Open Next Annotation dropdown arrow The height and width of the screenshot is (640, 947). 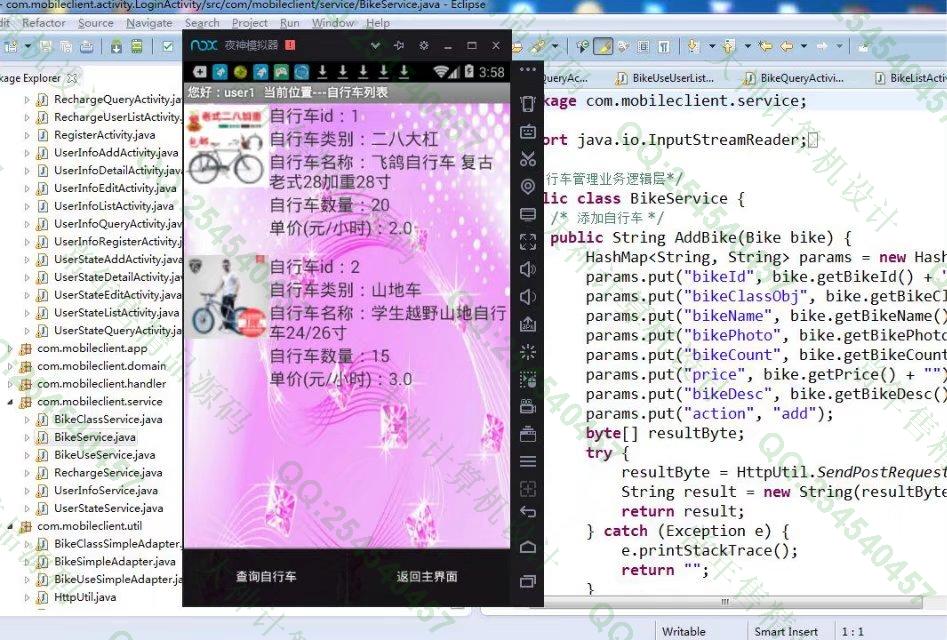tap(711, 46)
